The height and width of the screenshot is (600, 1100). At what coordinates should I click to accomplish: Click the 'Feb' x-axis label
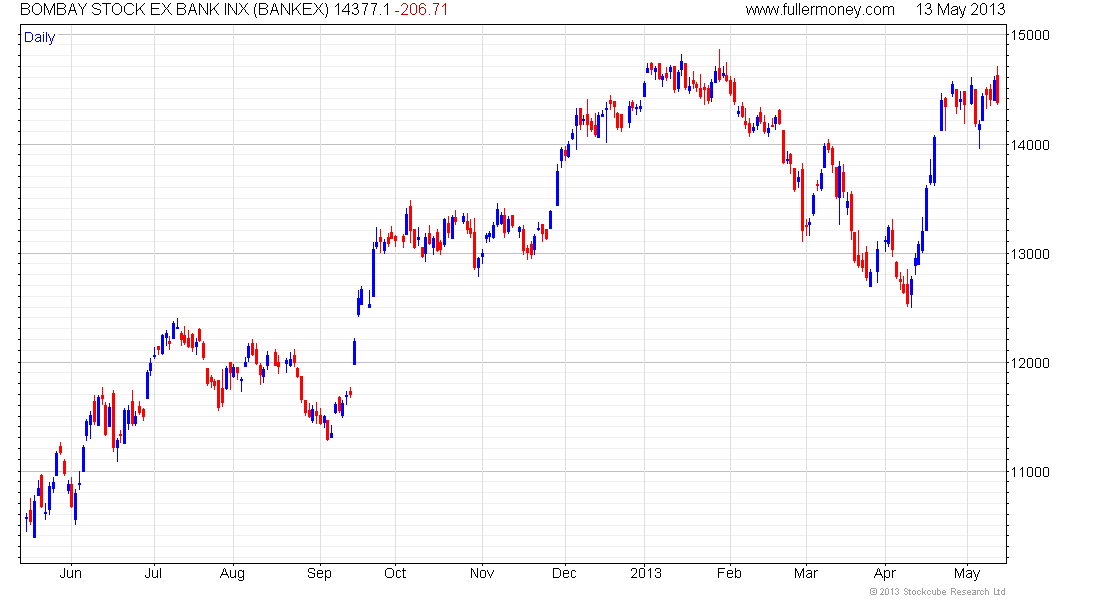[729, 573]
